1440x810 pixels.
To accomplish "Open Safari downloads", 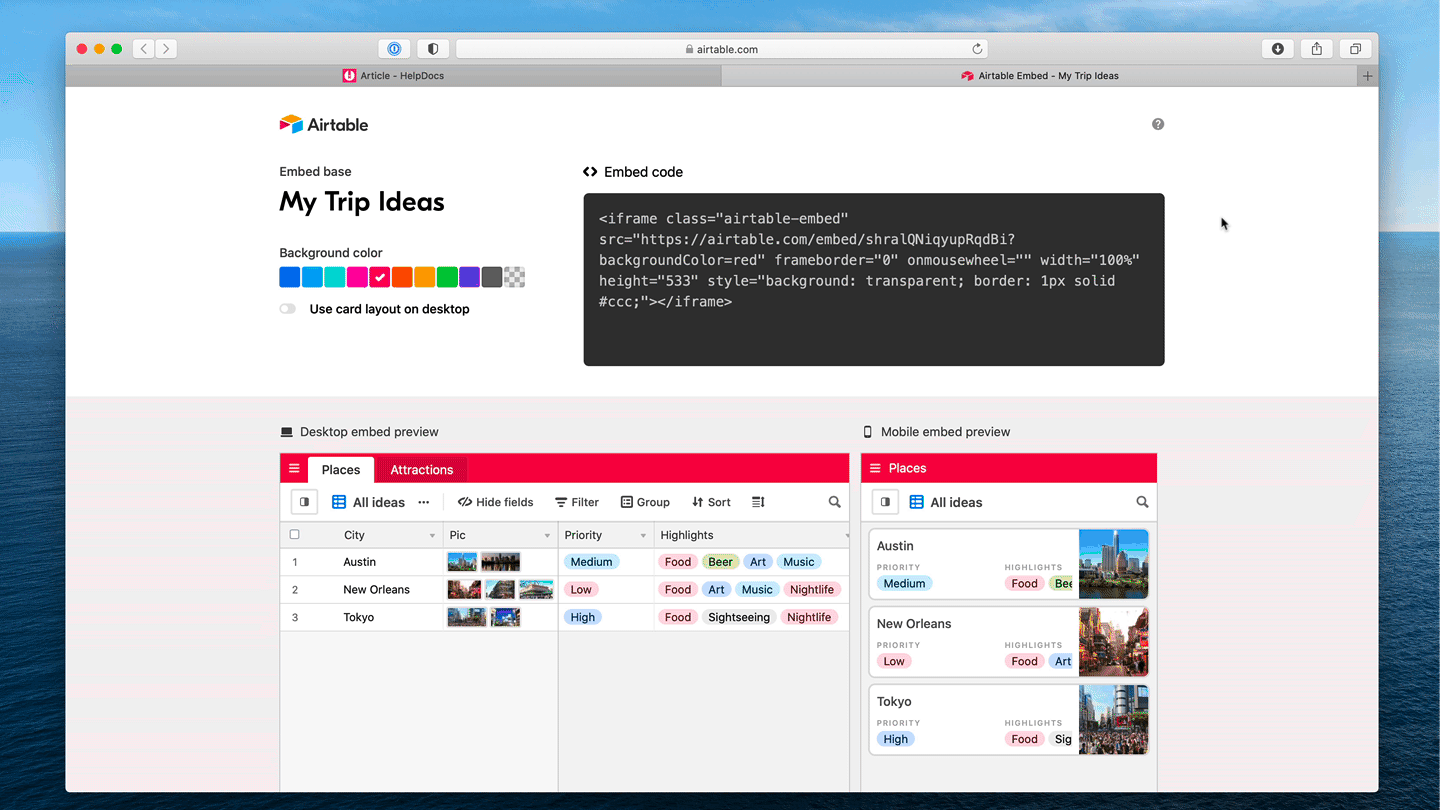I will click(1278, 49).
